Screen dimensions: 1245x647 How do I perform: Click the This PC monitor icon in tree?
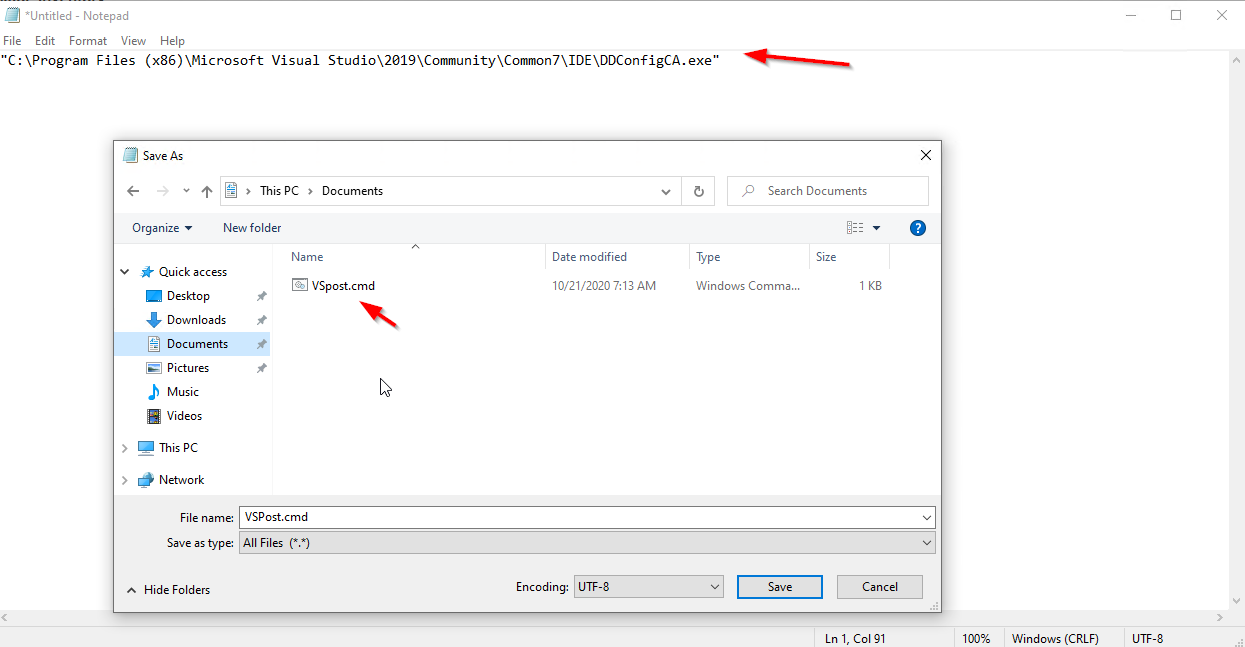pos(146,448)
